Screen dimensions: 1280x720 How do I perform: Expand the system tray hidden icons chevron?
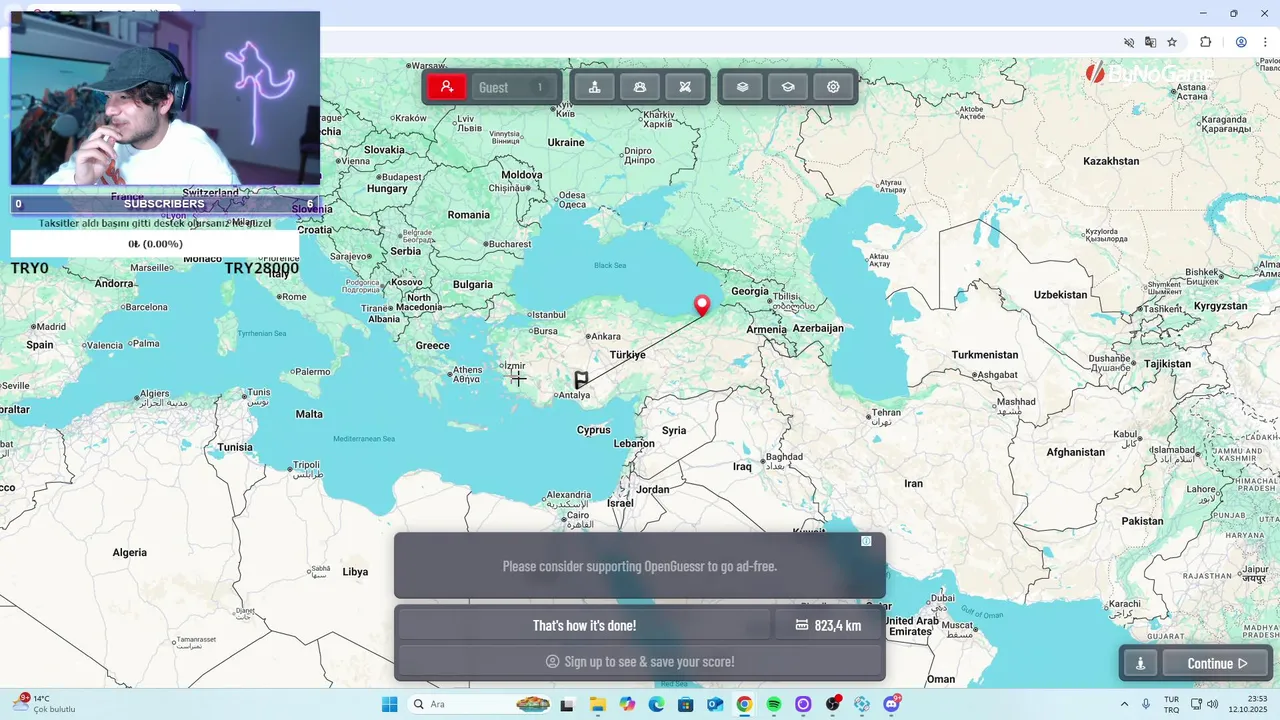1124,704
